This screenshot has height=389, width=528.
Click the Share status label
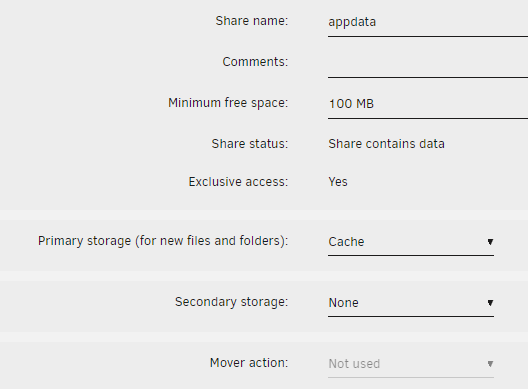click(250, 144)
